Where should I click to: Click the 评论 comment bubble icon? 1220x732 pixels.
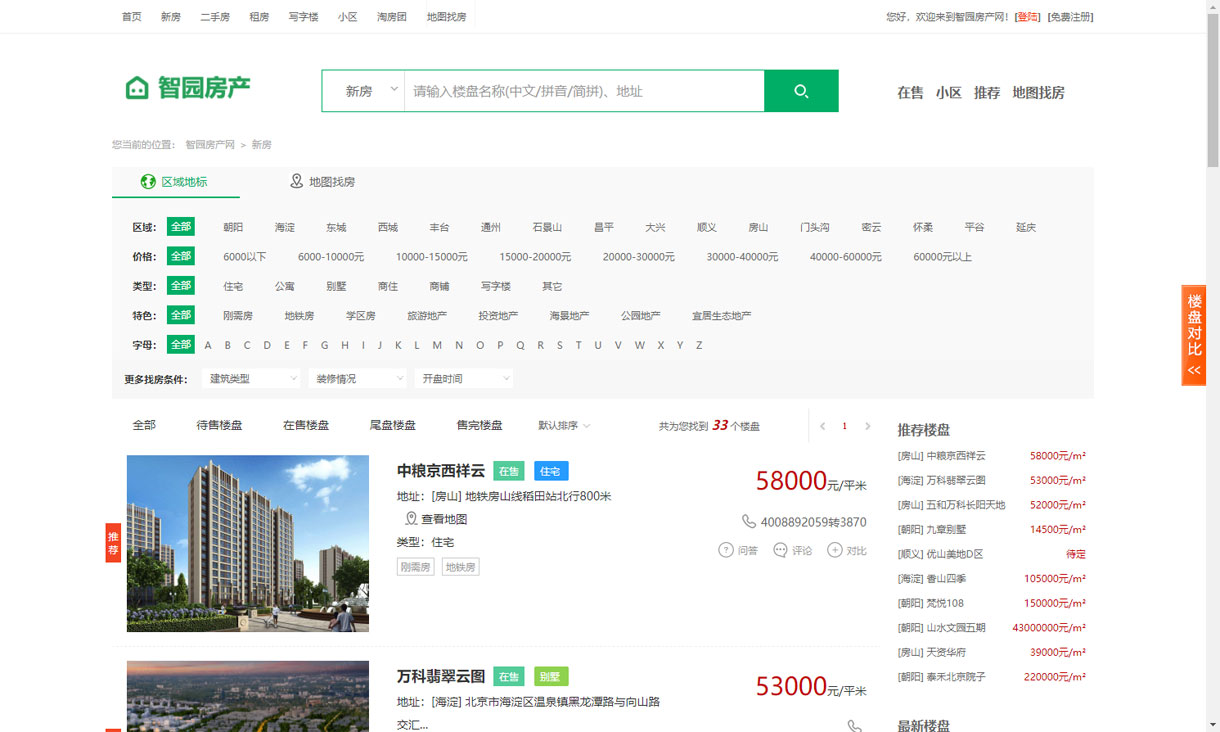point(780,550)
